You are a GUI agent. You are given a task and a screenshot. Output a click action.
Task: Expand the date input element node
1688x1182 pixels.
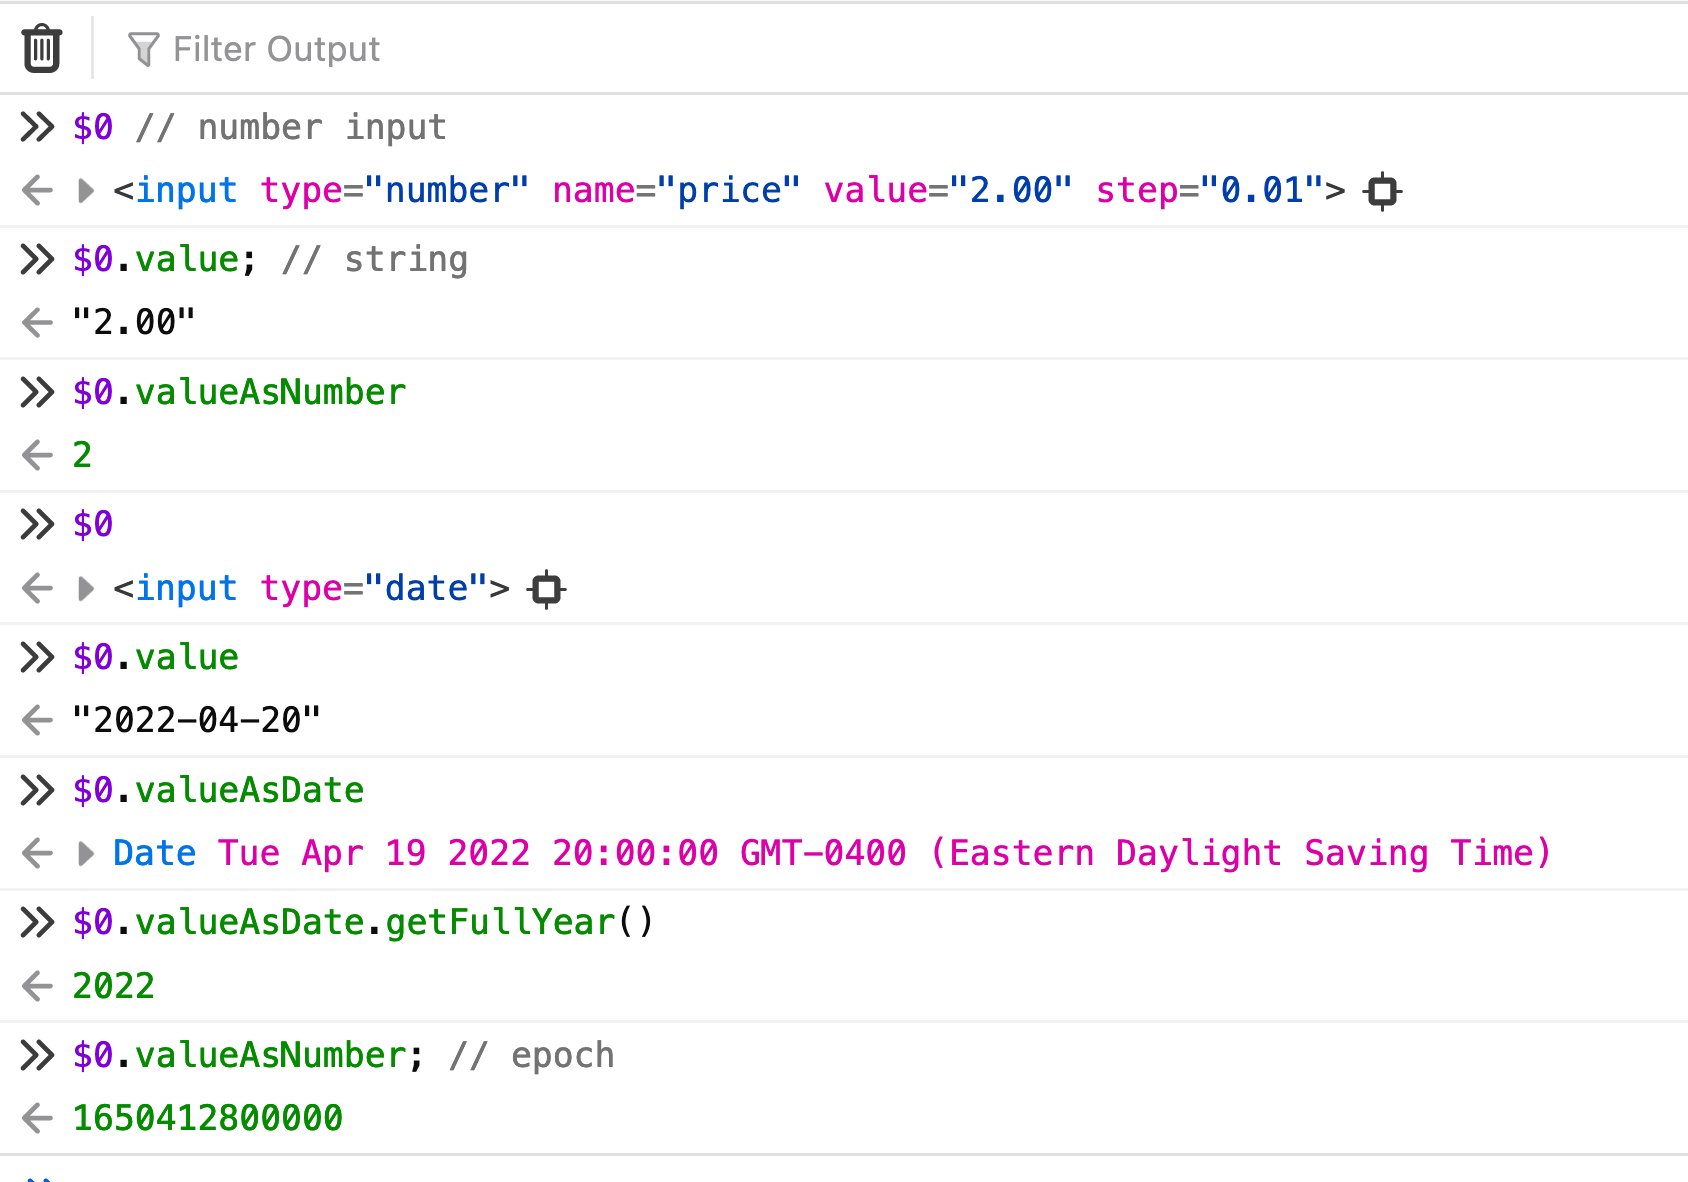(x=84, y=589)
